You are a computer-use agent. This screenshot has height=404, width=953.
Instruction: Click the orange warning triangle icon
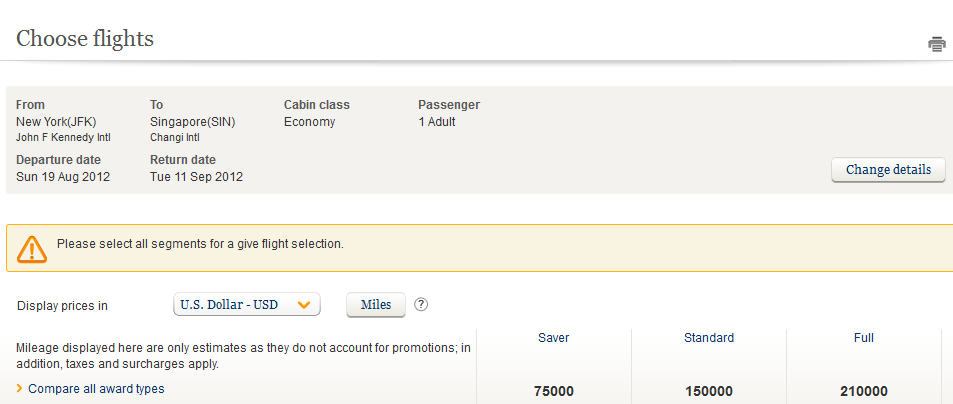tap(32, 248)
